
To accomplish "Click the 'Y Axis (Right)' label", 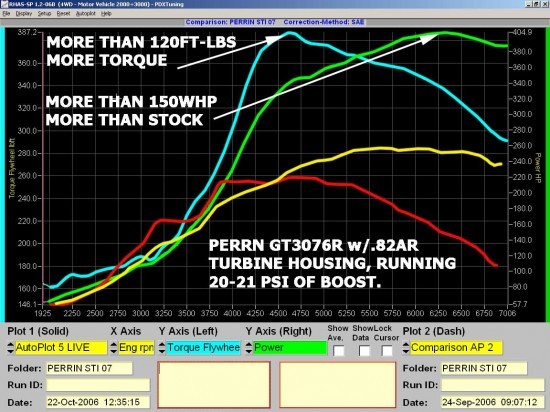I will (279, 331).
